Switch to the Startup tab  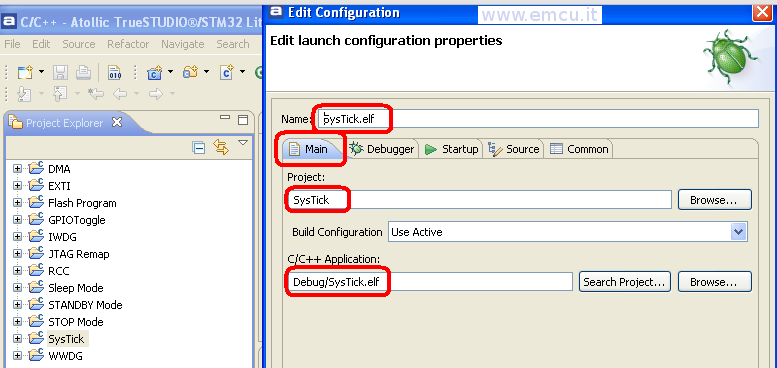[x=452, y=149]
